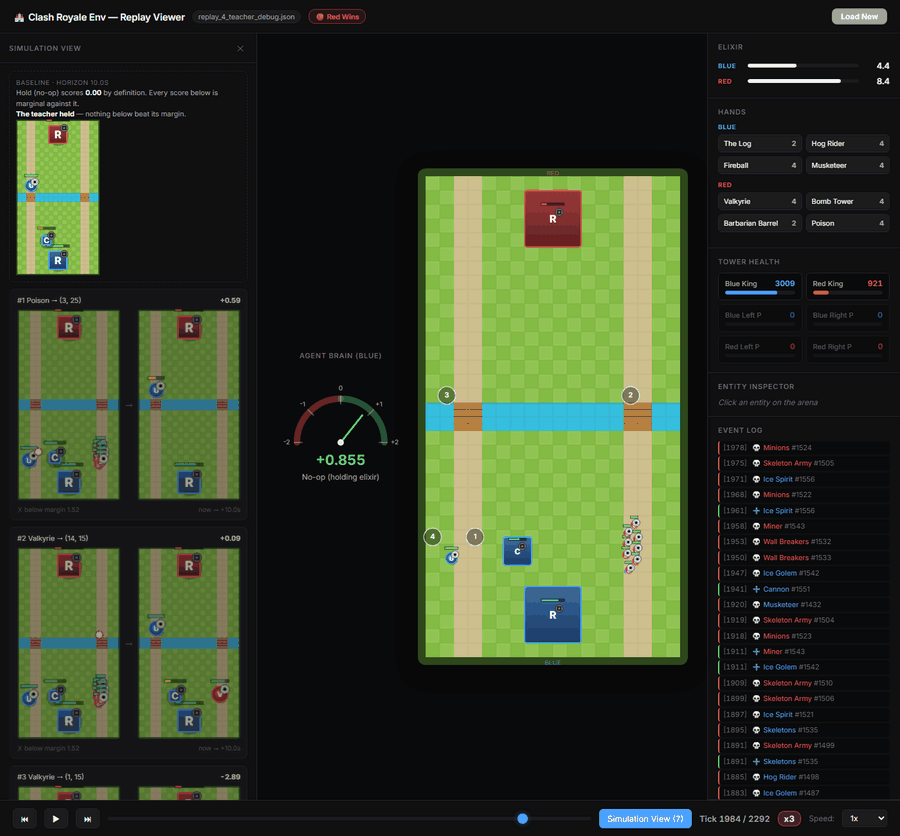Select Poison card in Red hand
The image size is (900, 836).
coord(847,223)
